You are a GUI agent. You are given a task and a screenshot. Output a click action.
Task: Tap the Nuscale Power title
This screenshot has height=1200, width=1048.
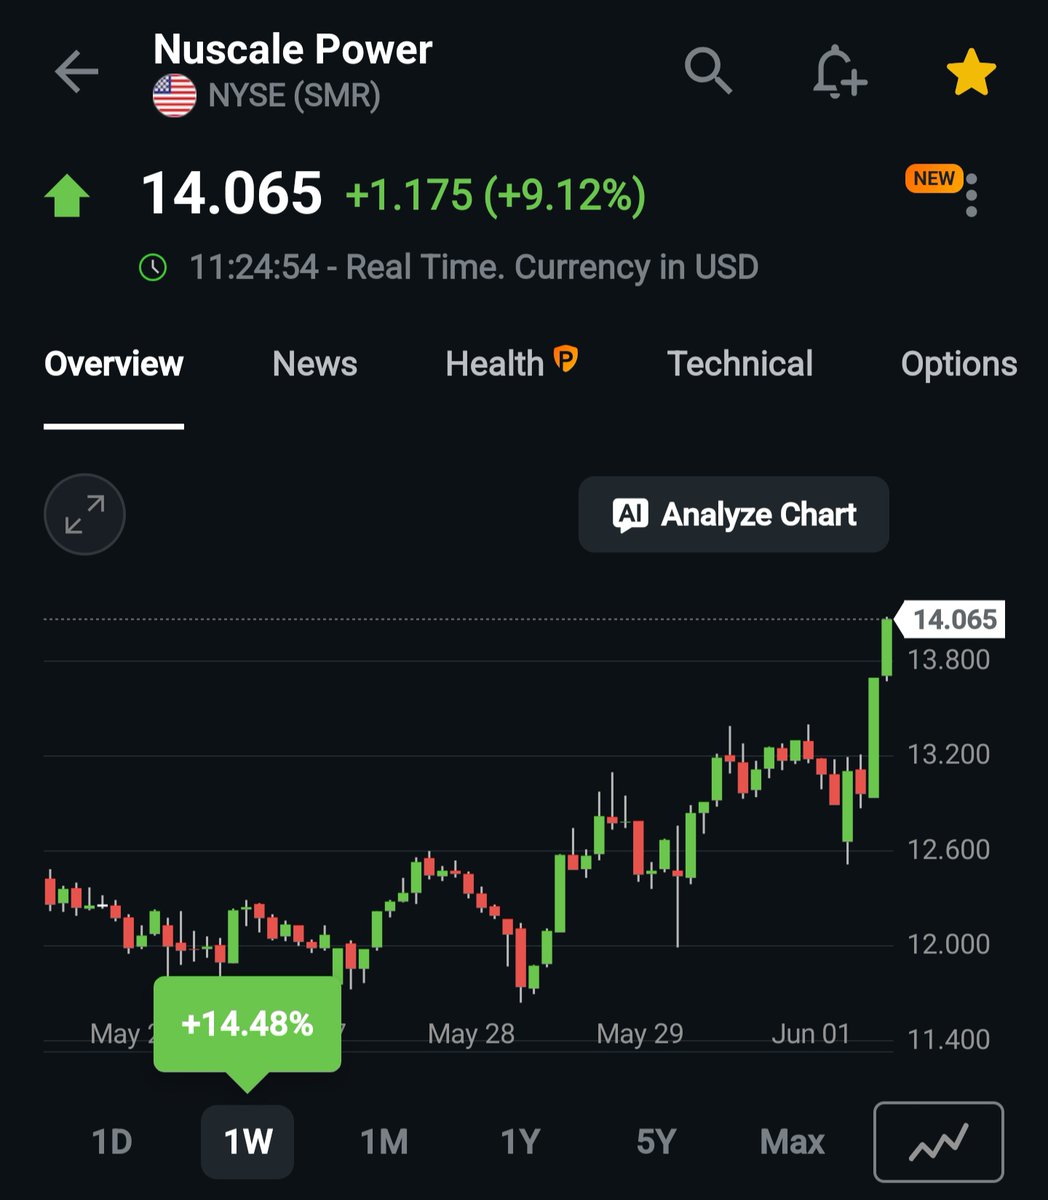click(293, 49)
